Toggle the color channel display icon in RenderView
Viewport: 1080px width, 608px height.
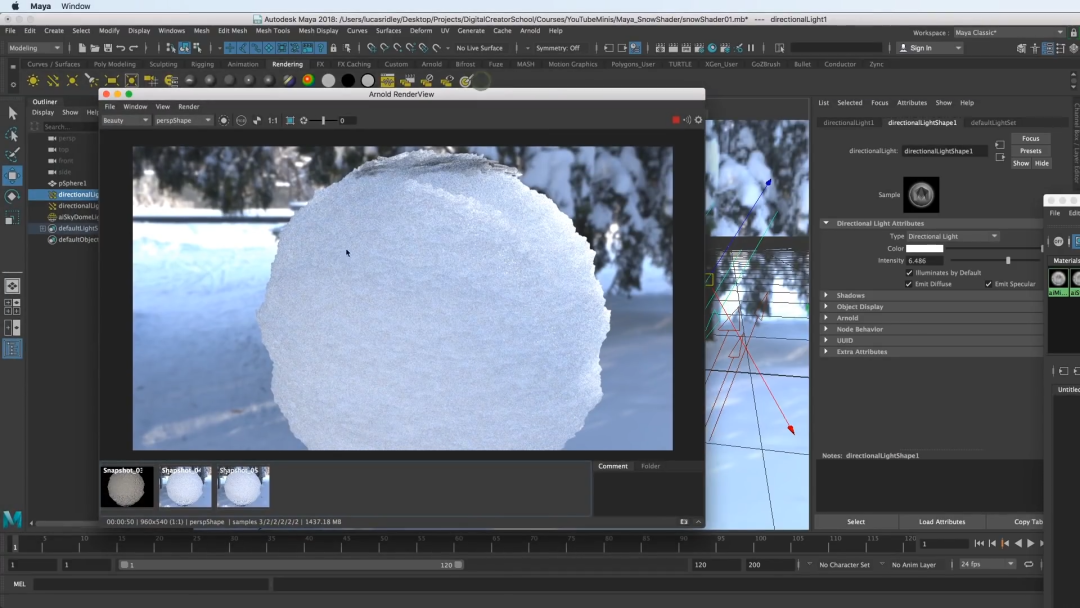tap(241, 120)
